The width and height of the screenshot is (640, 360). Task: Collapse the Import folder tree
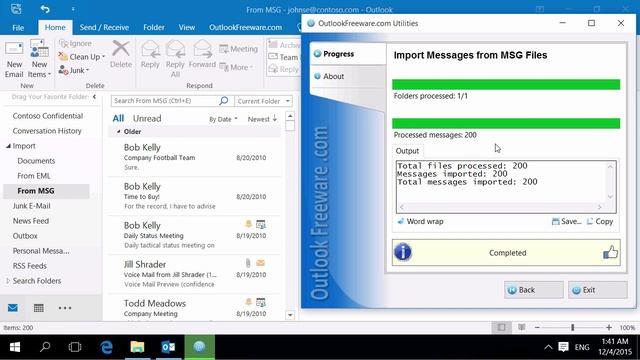(8, 146)
